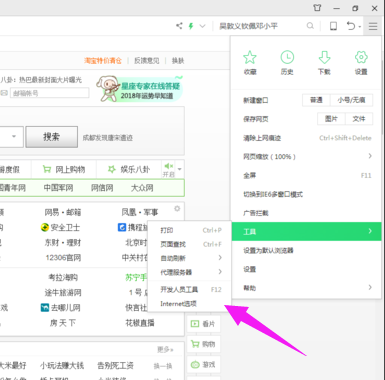Select 广告拦截 menu entry
385x380 pixels.
click(306, 213)
